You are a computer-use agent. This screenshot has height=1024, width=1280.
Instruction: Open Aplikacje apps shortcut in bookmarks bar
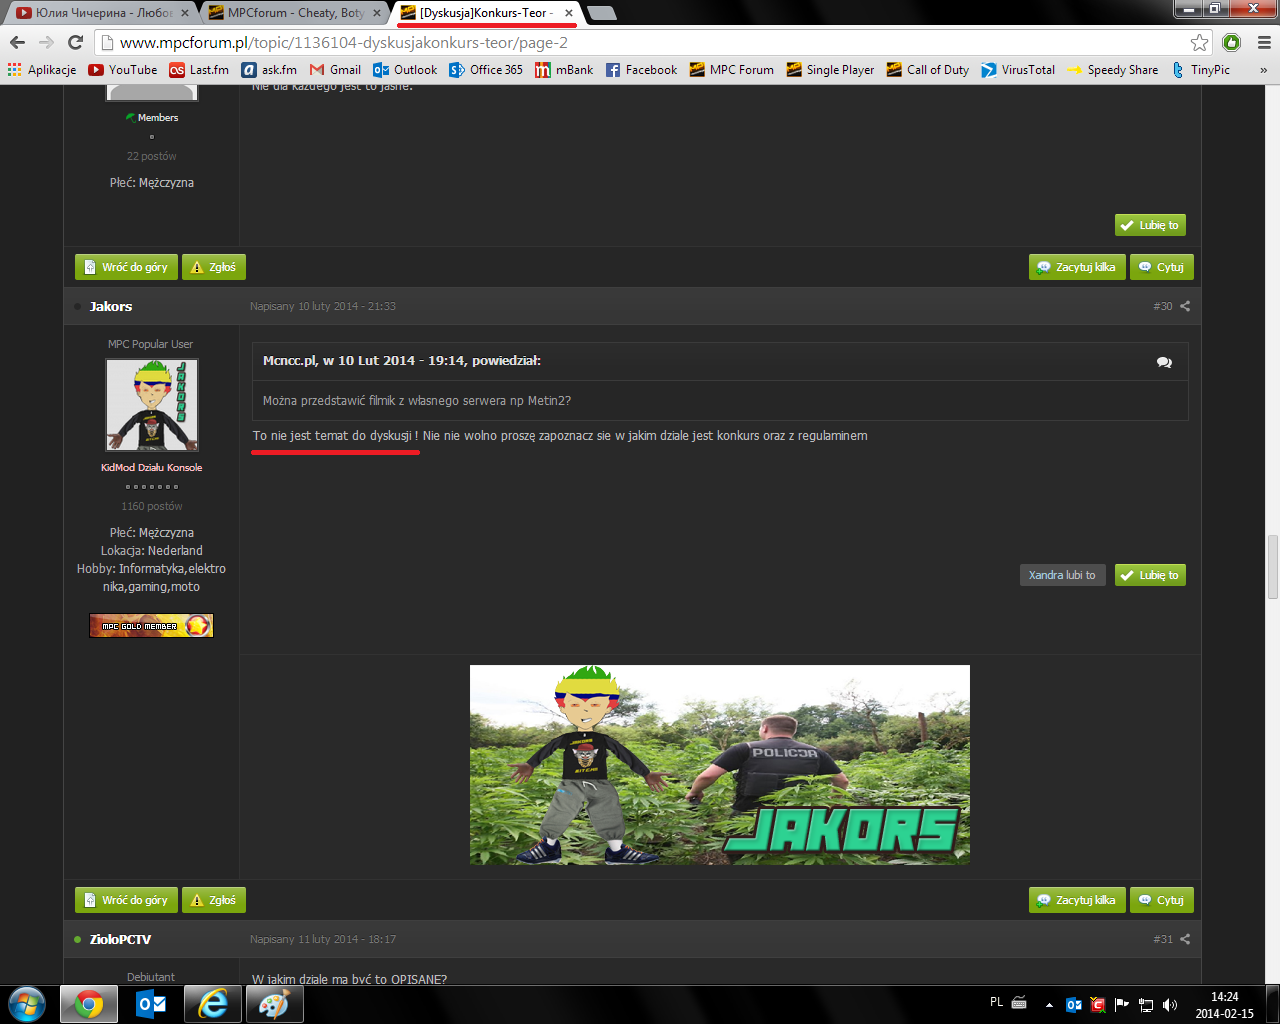point(42,70)
